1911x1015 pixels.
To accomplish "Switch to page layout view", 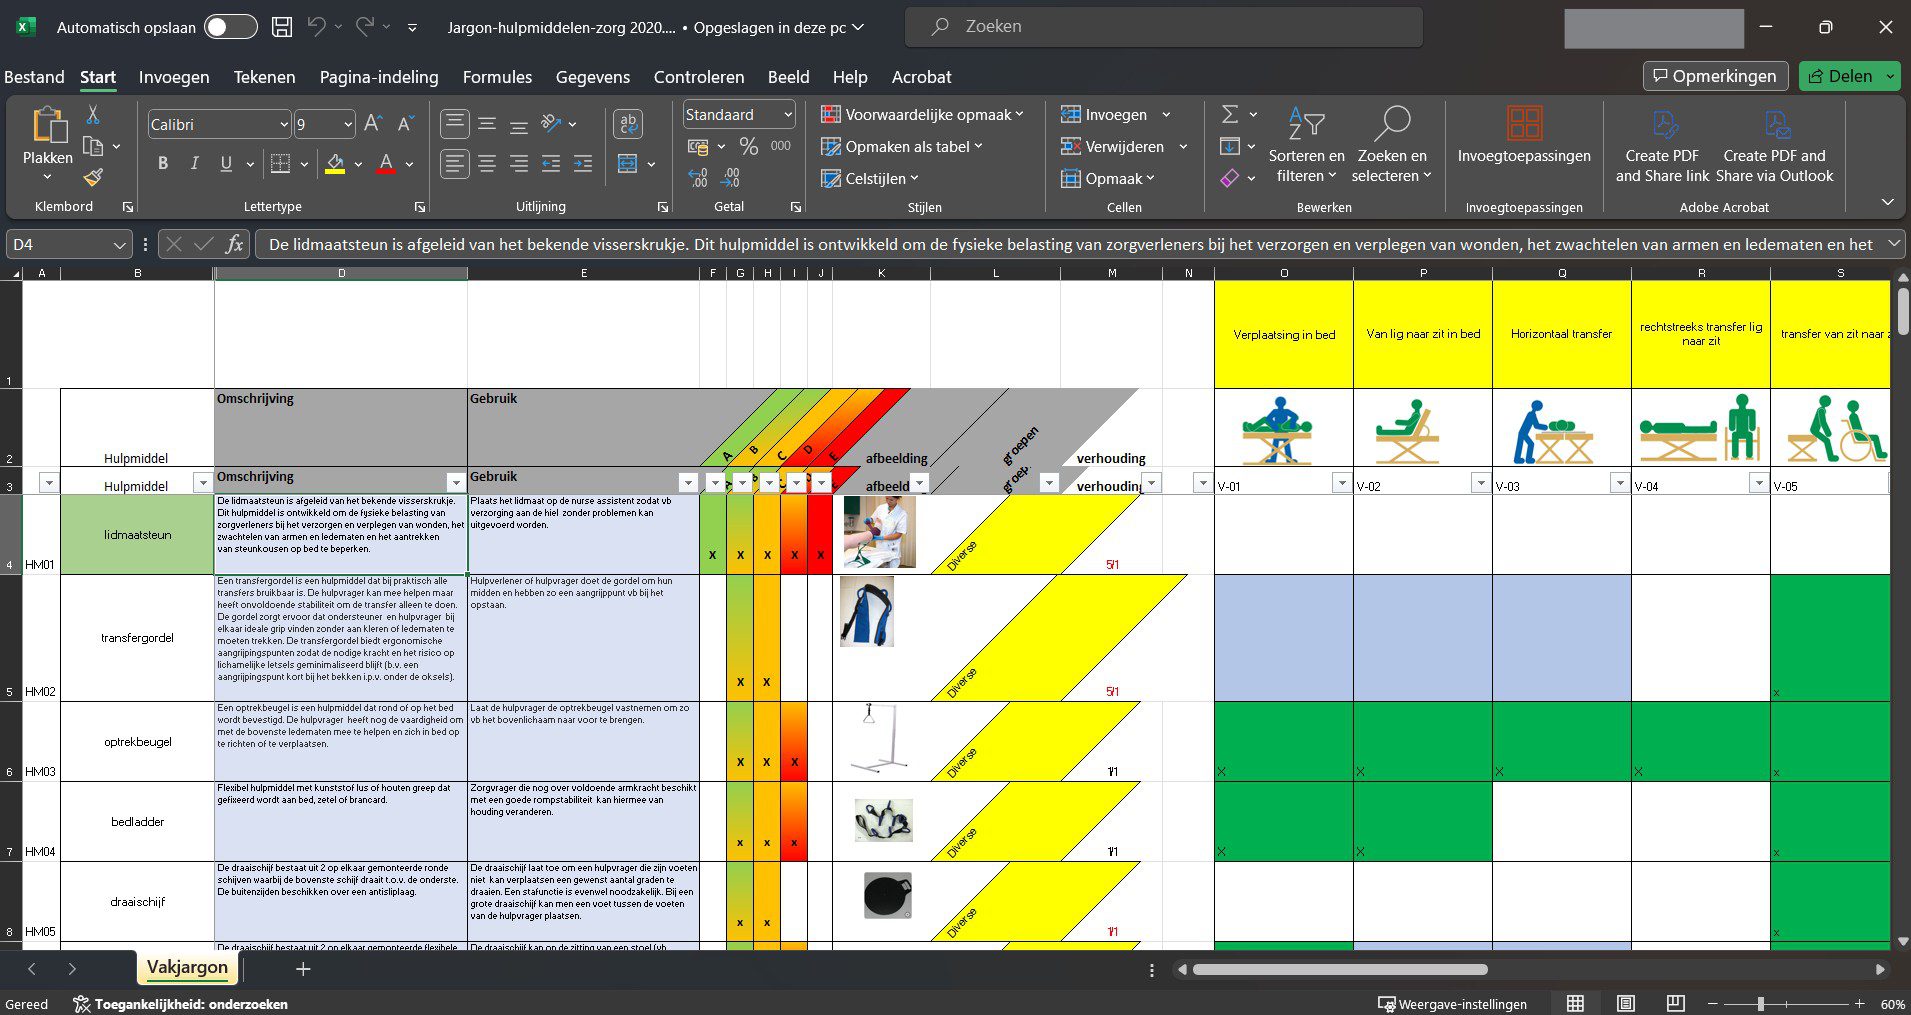I will click(1626, 1003).
